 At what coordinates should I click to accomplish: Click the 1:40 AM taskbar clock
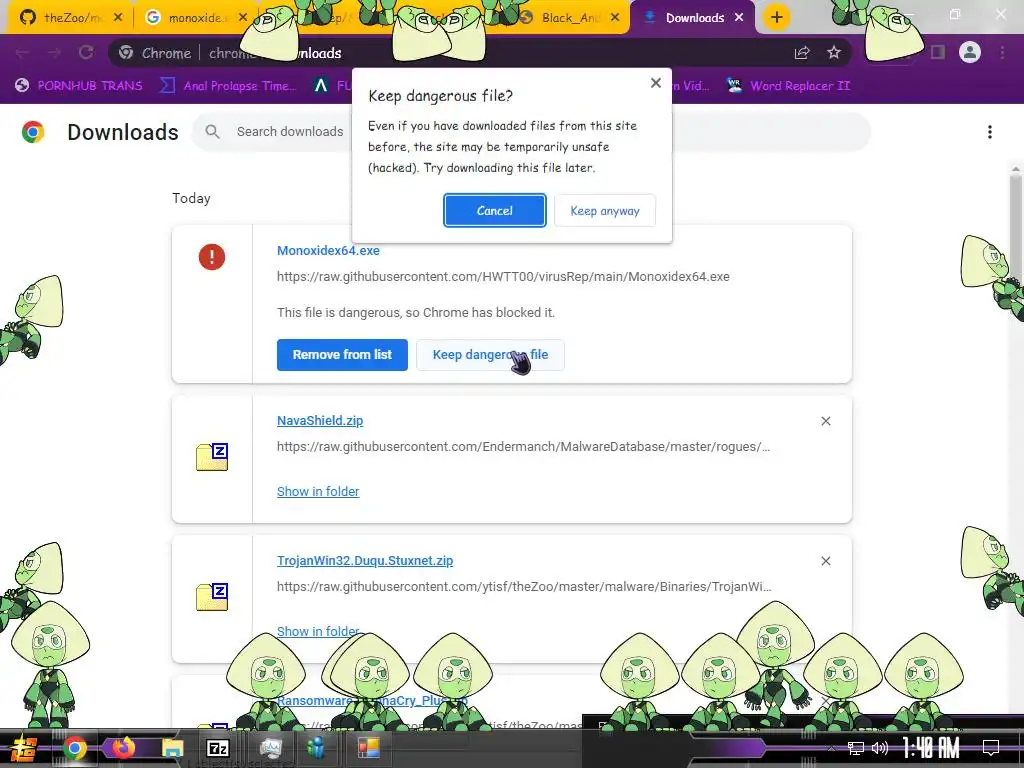click(931, 748)
